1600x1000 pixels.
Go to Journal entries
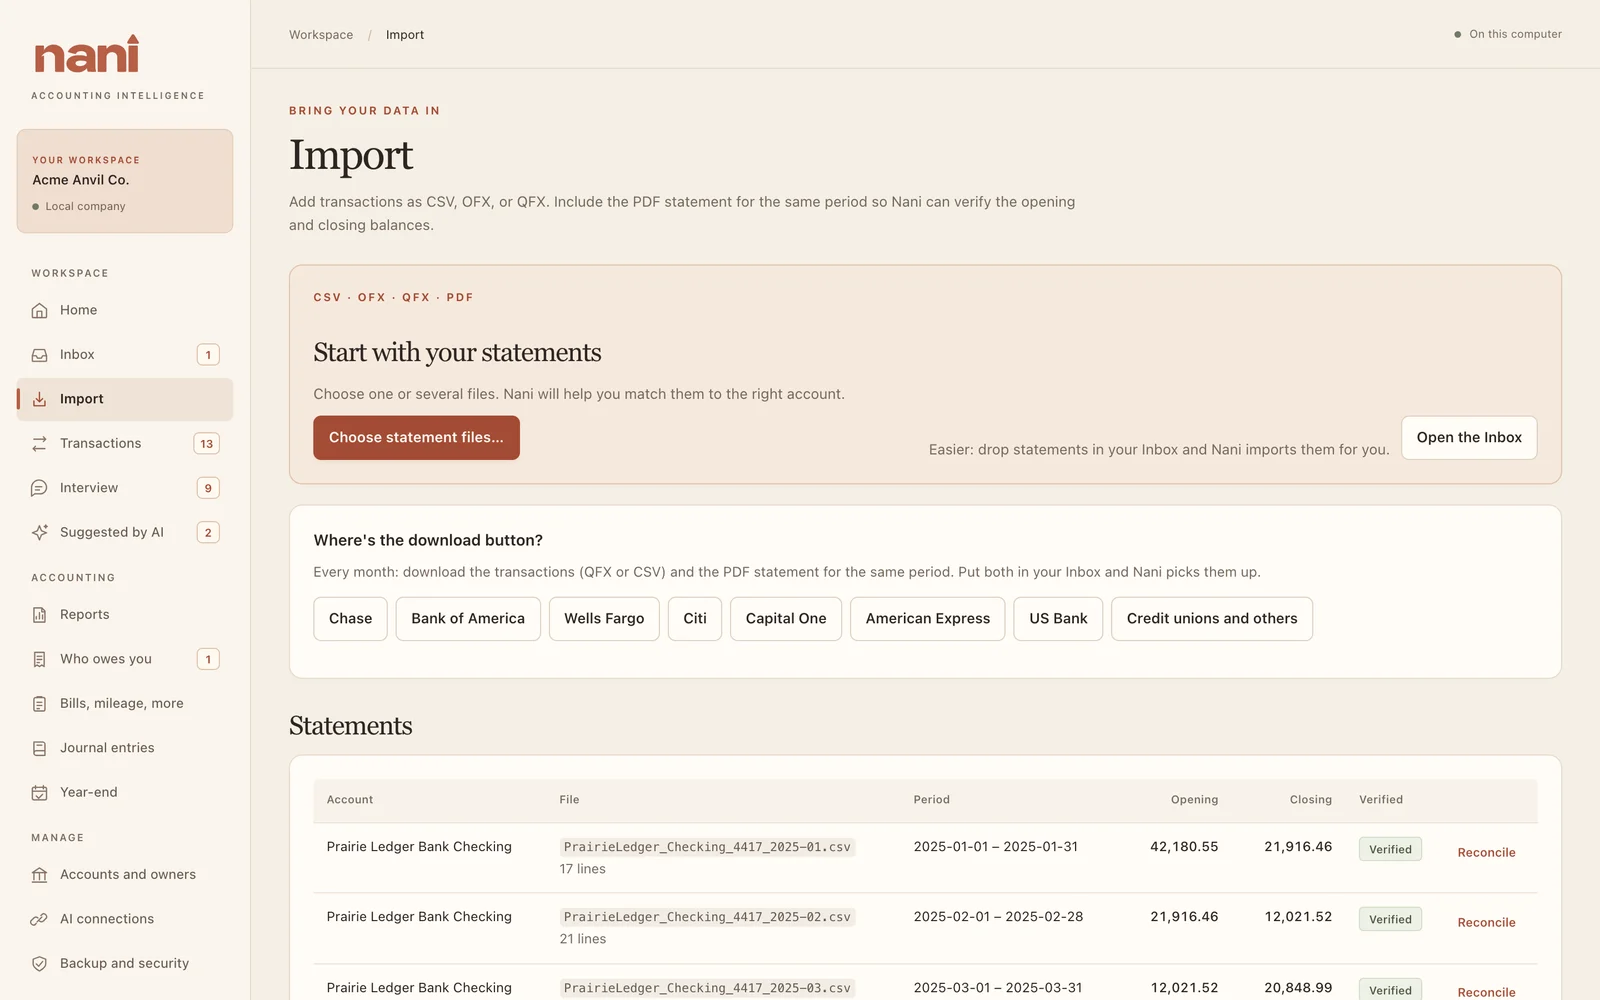coord(125,748)
